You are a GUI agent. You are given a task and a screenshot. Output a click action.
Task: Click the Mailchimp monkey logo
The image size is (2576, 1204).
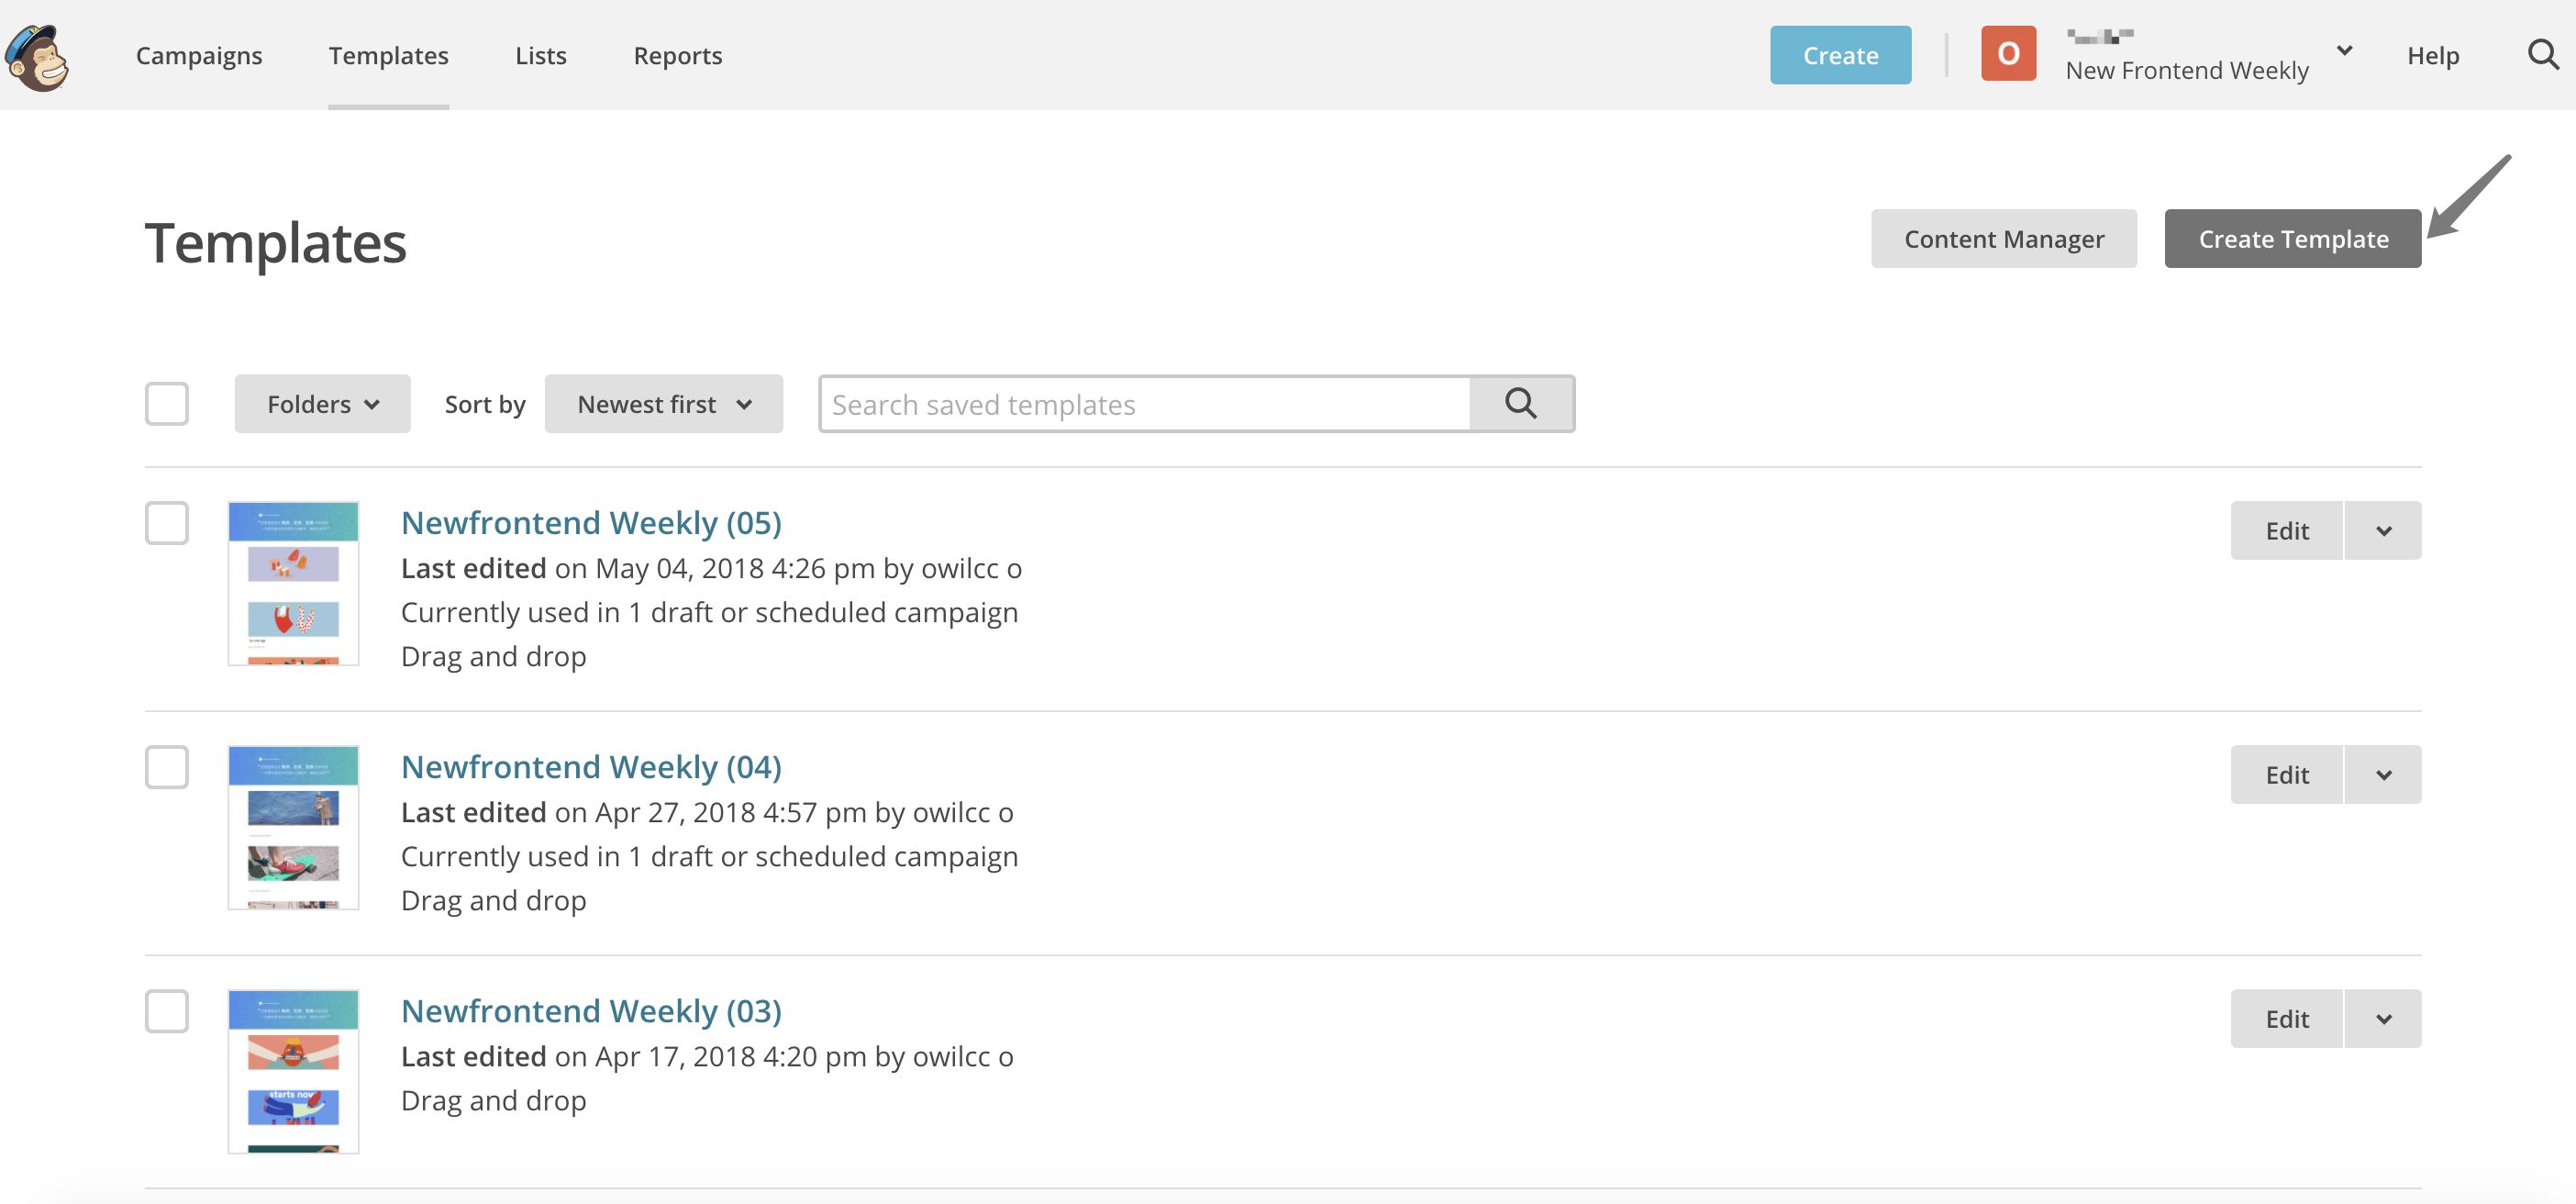(37, 56)
